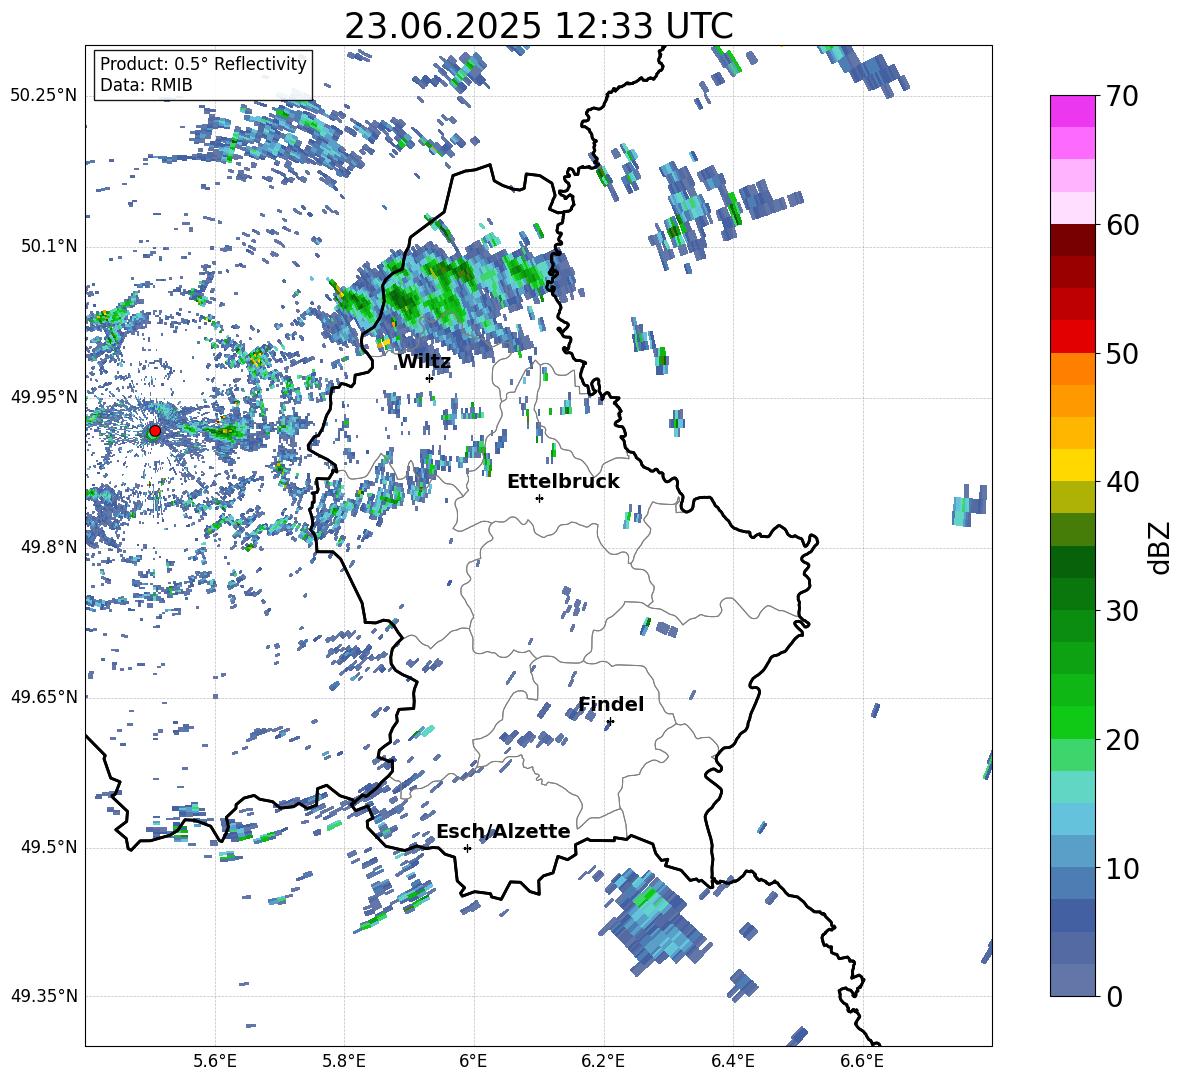Click the 50.1°N latitude label

[48, 246]
